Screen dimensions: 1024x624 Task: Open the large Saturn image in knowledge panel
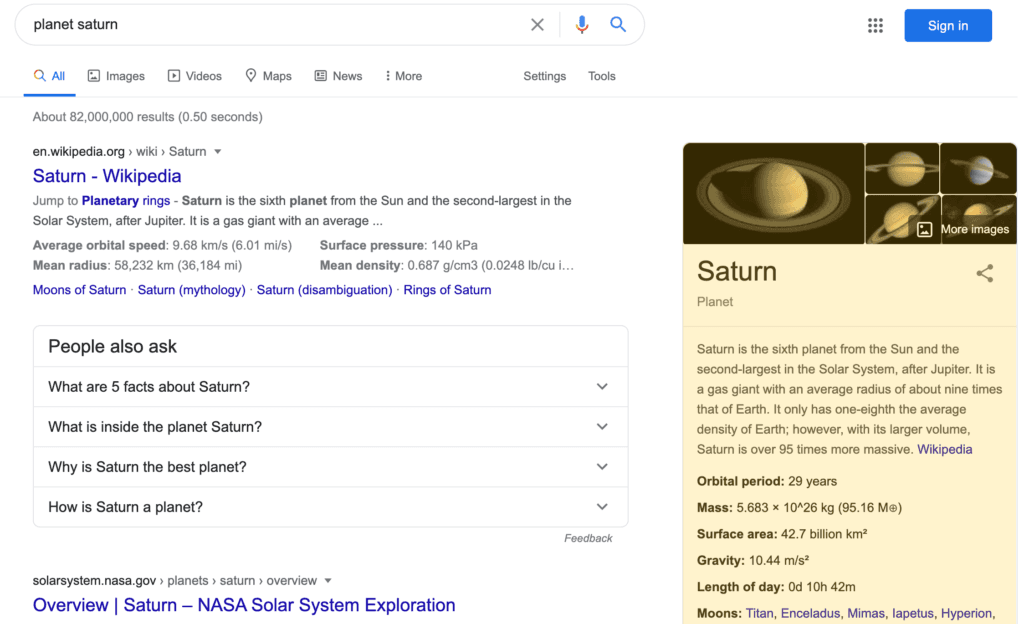pyautogui.click(x=773, y=193)
